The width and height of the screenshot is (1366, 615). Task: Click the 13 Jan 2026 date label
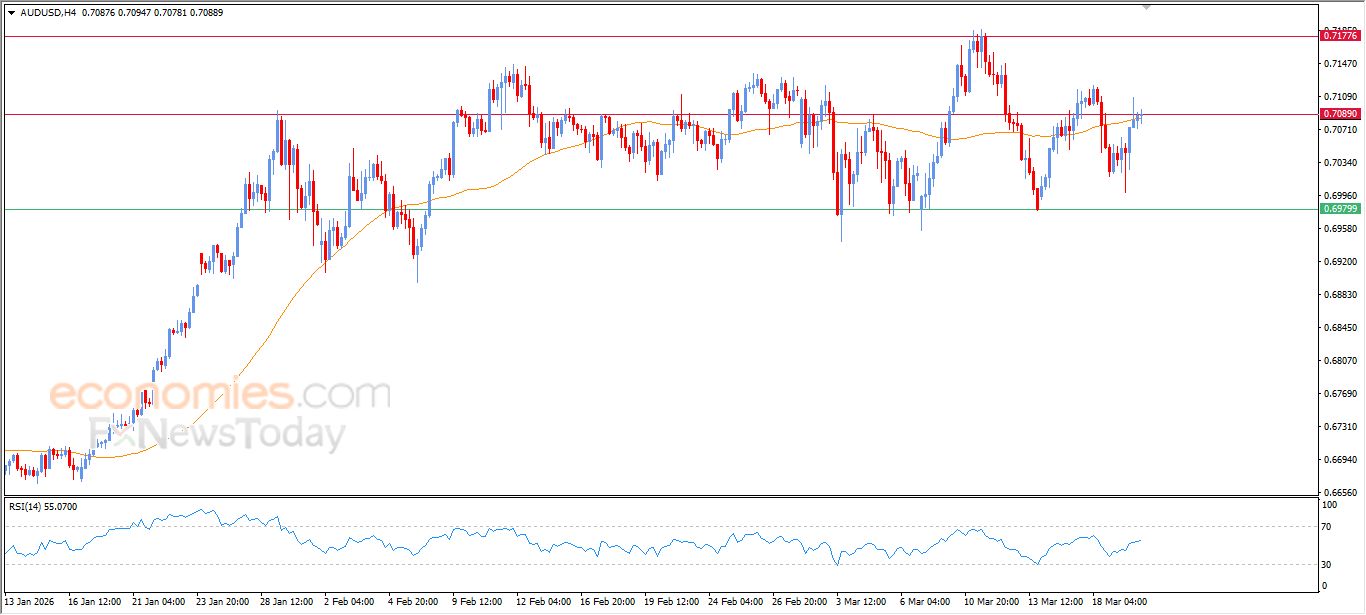tap(31, 602)
